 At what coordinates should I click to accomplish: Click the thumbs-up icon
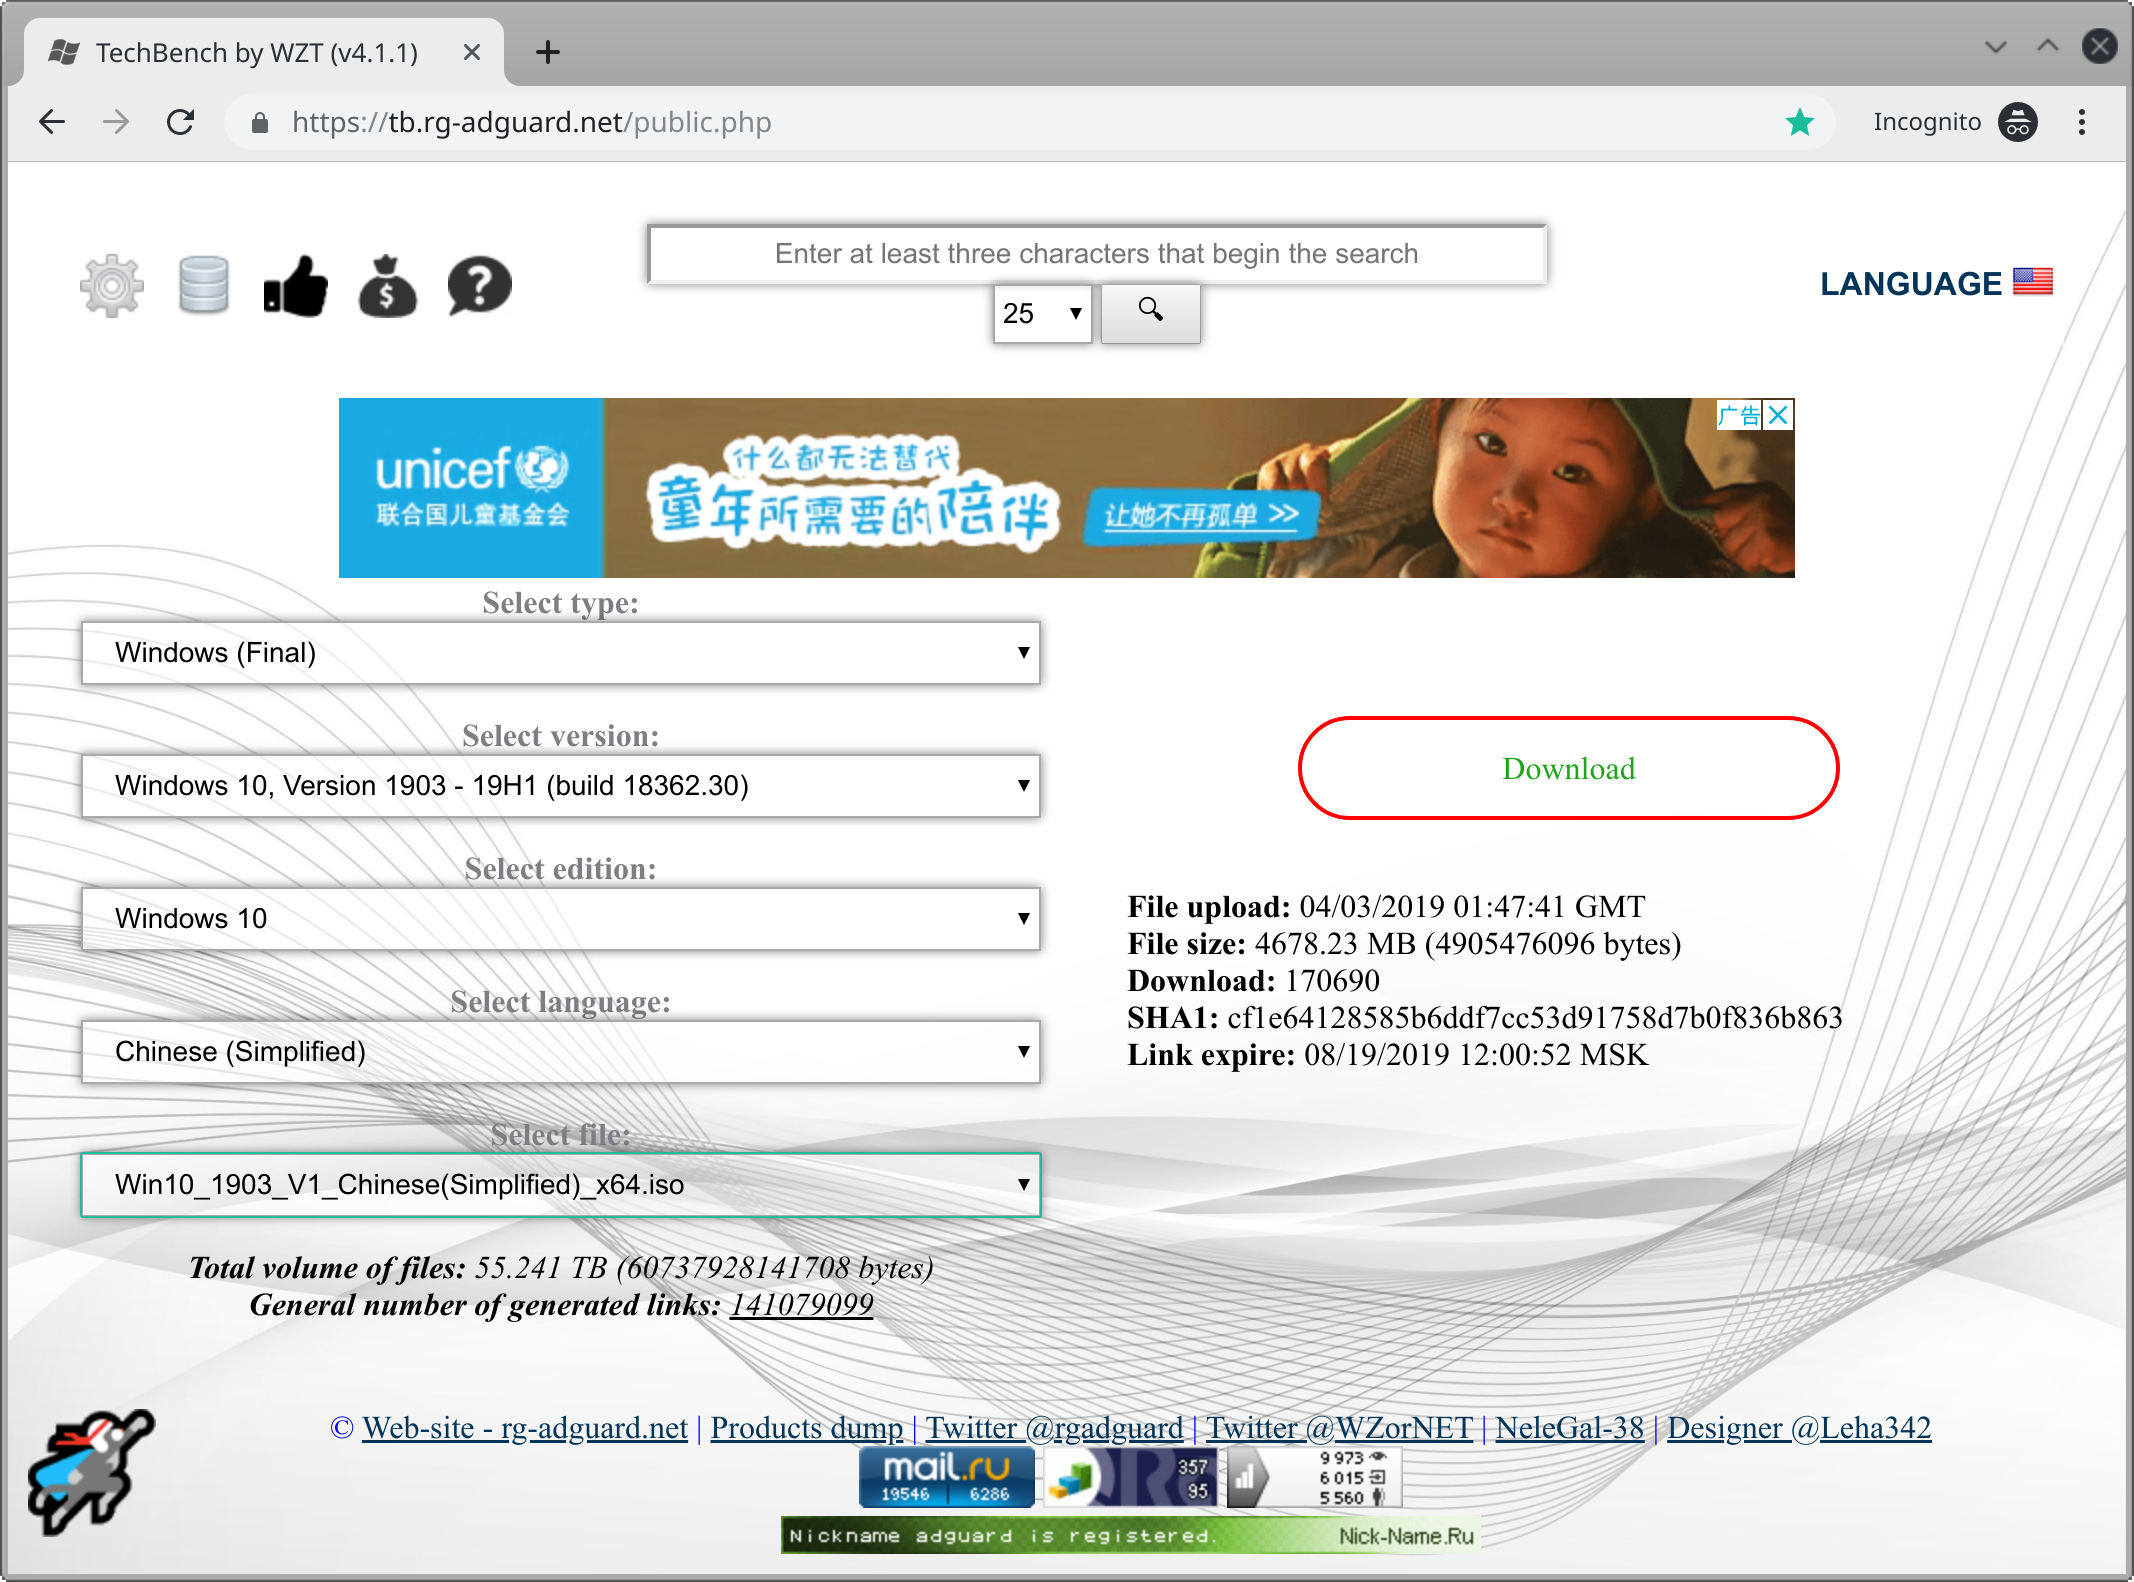click(296, 286)
